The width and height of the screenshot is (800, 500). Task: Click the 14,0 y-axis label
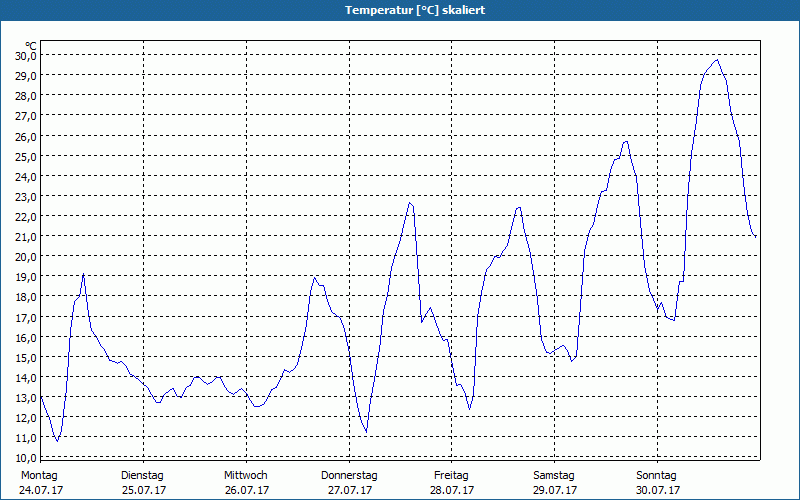[26, 378]
